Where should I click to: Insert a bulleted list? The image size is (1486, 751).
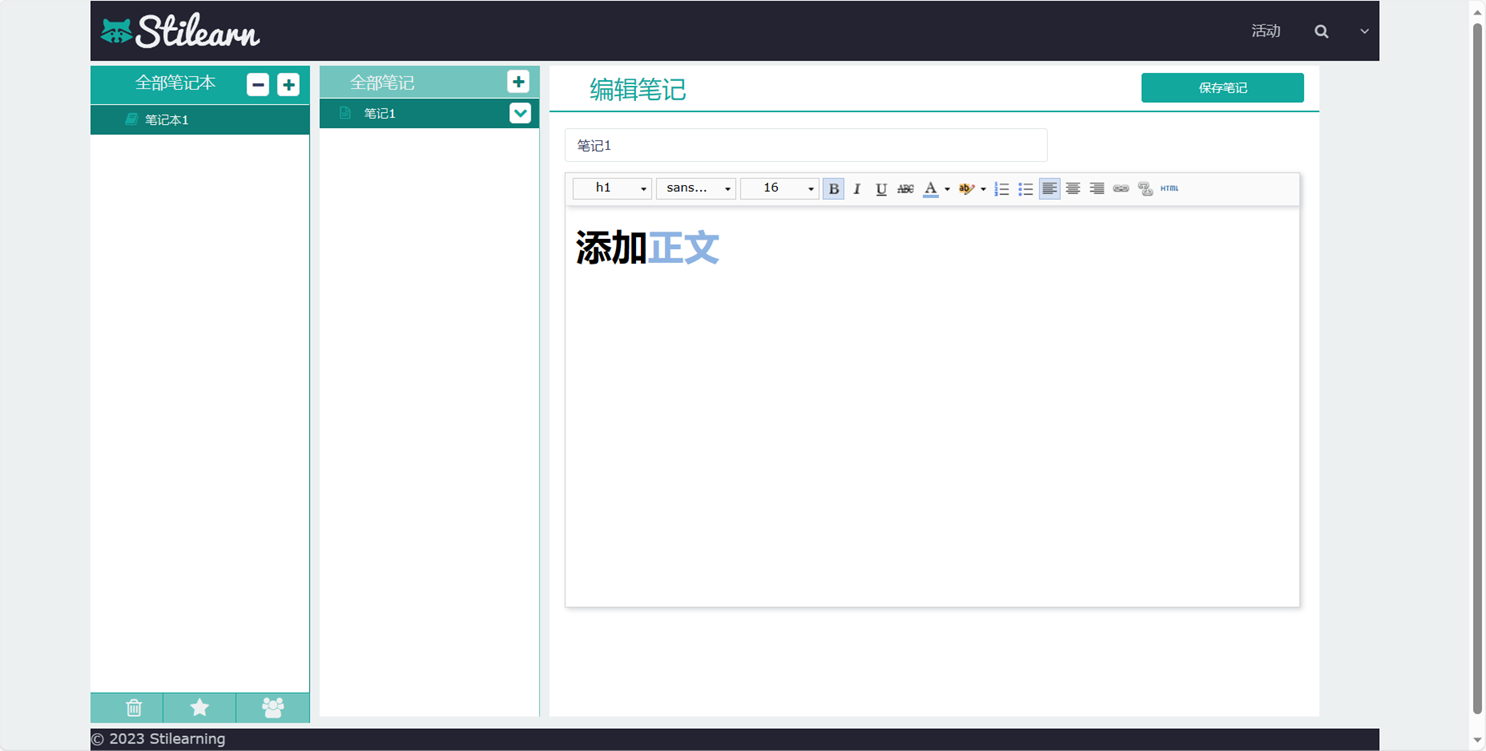pos(1025,188)
